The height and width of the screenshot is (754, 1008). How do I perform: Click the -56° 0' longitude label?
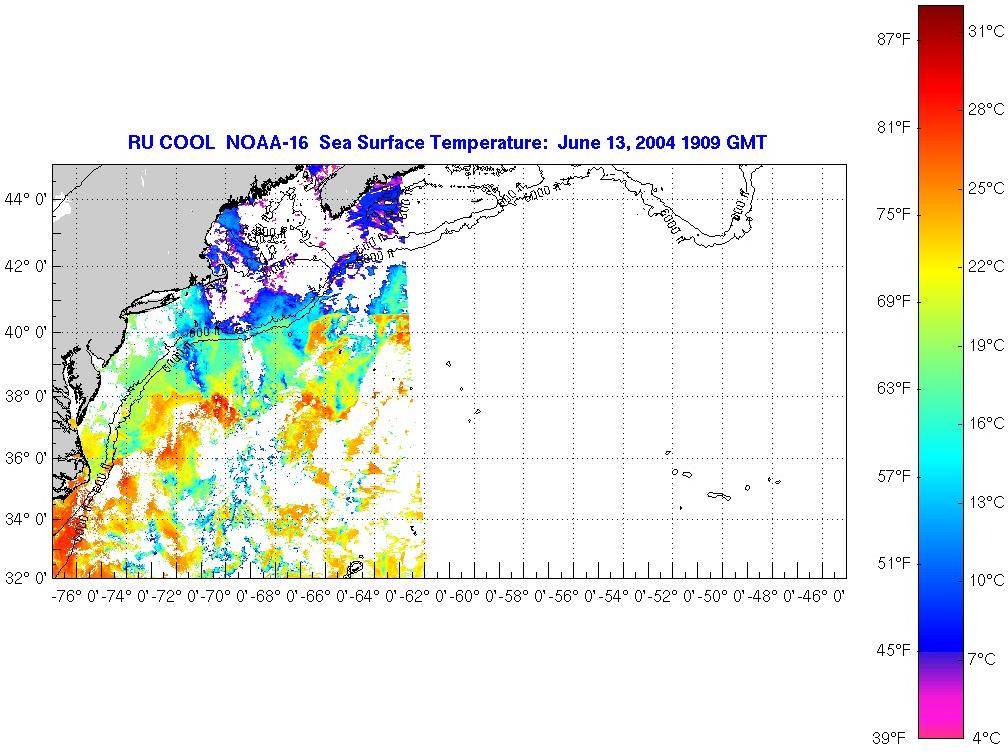click(x=573, y=597)
